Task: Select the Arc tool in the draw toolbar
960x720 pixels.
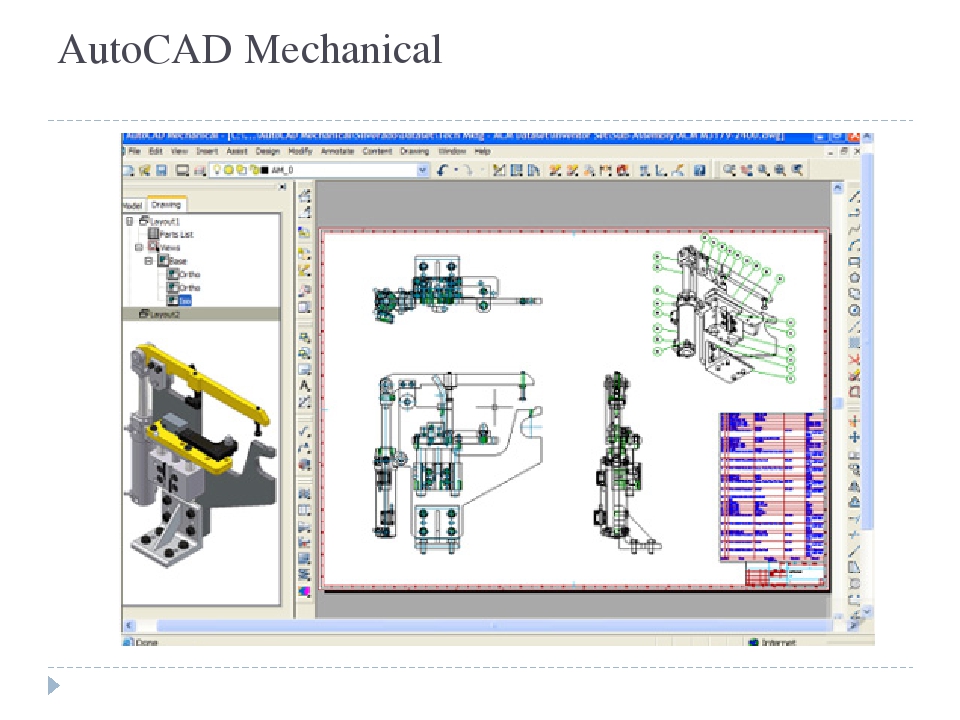Action: click(x=855, y=246)
